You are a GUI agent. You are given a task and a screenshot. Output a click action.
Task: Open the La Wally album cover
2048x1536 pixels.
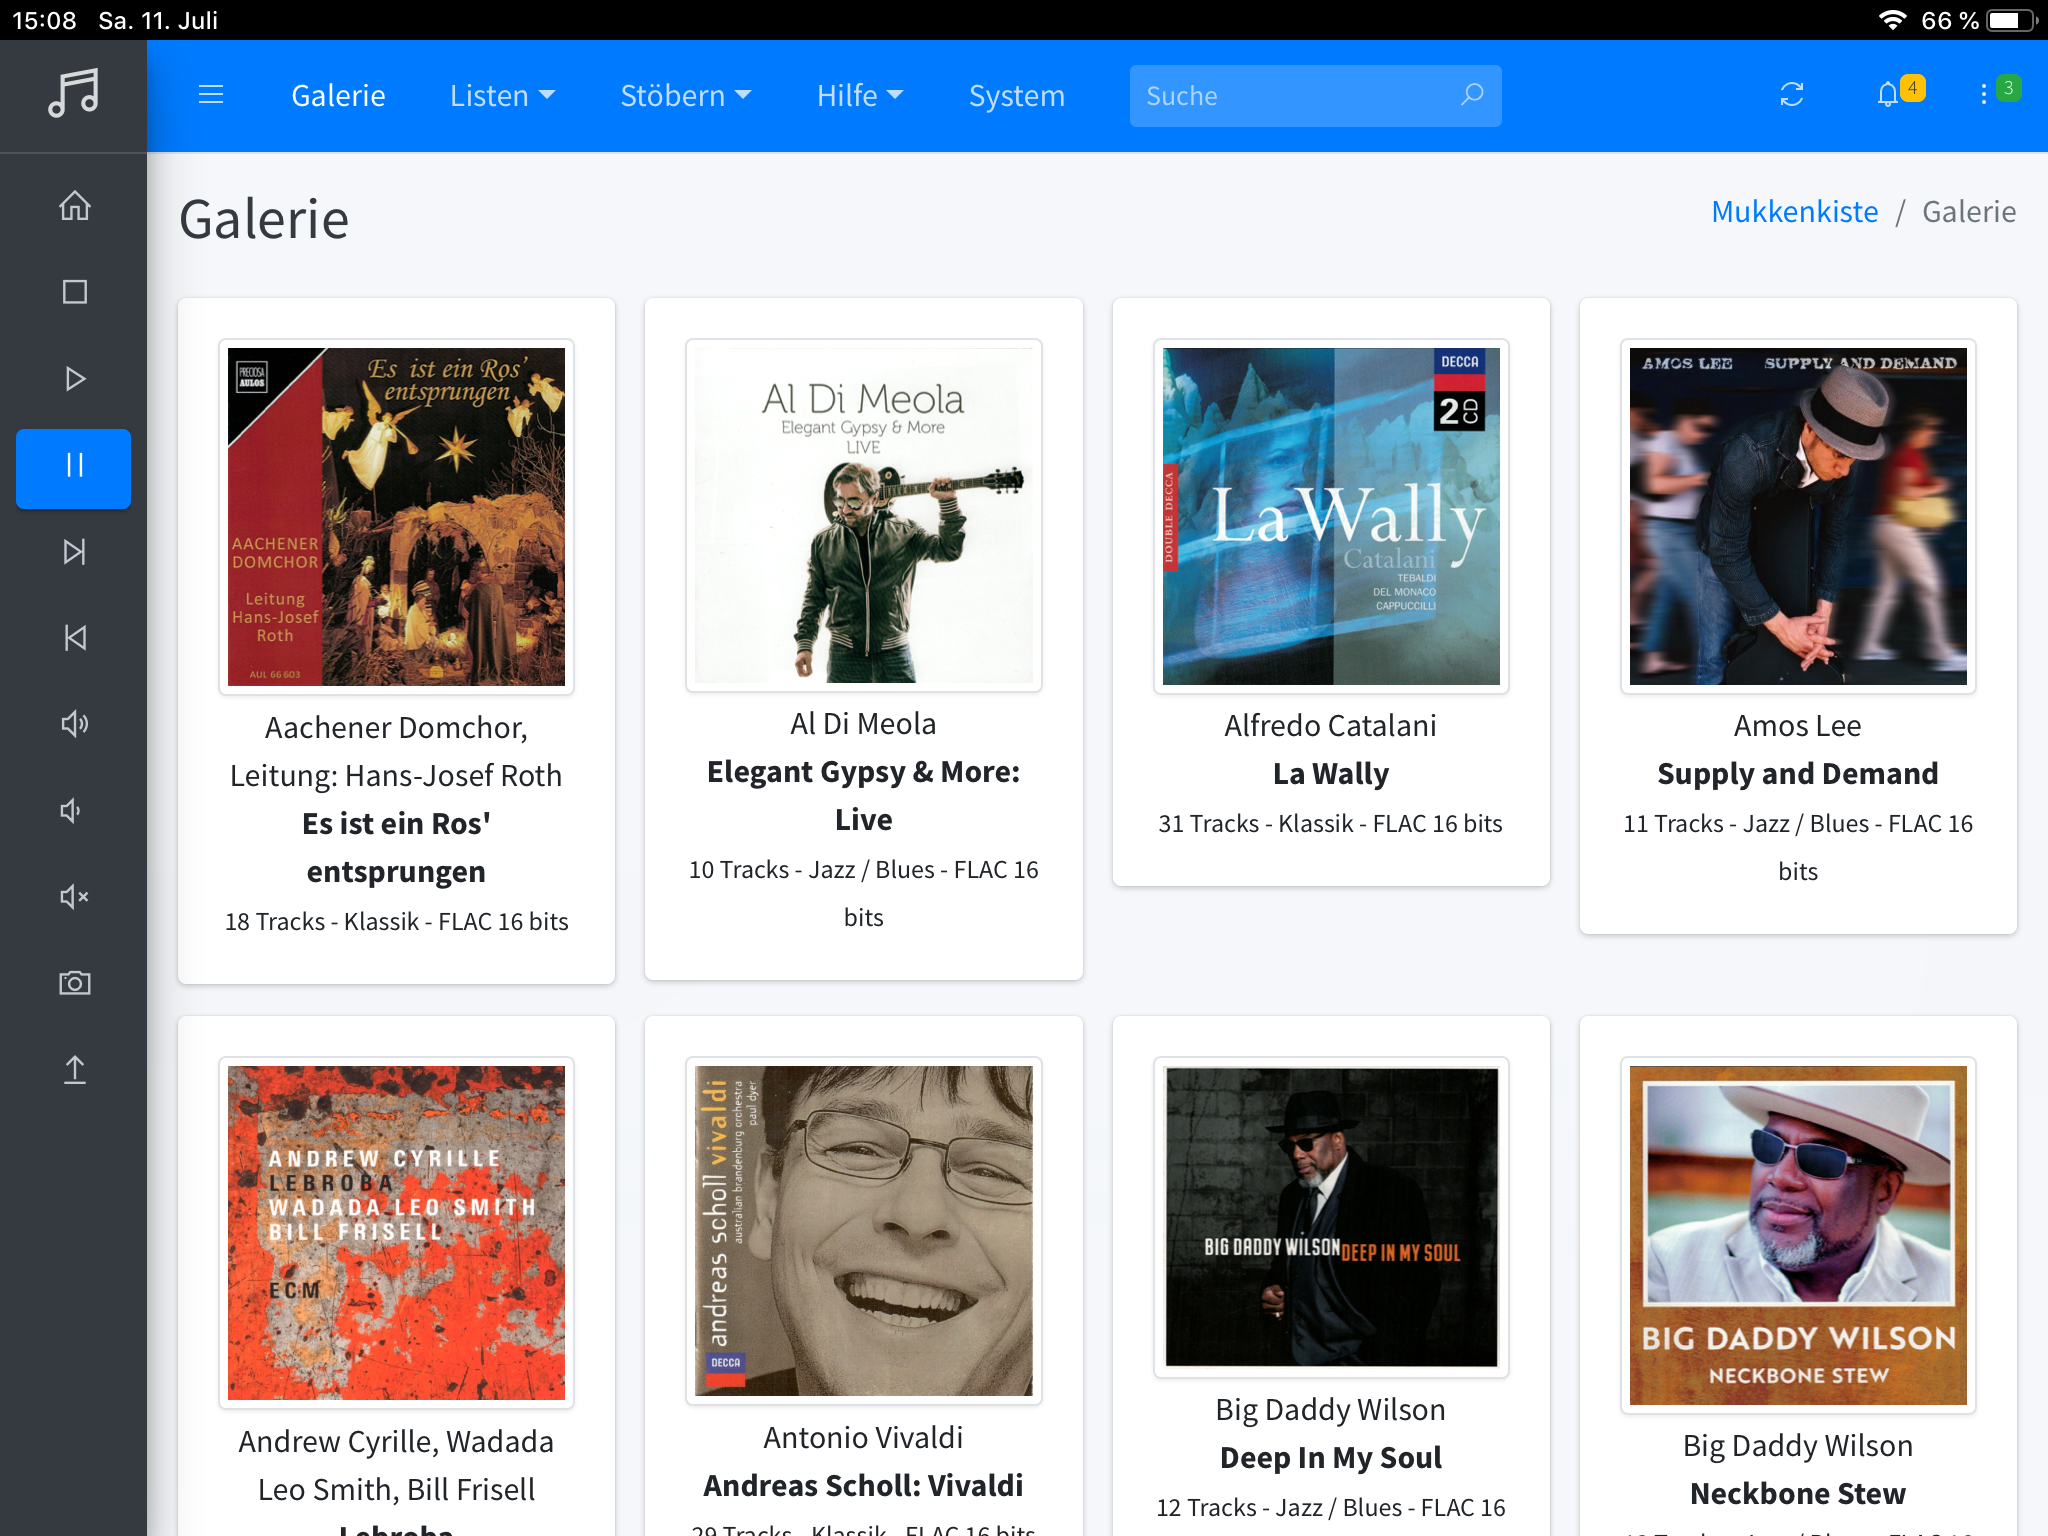pos(1331,516)
